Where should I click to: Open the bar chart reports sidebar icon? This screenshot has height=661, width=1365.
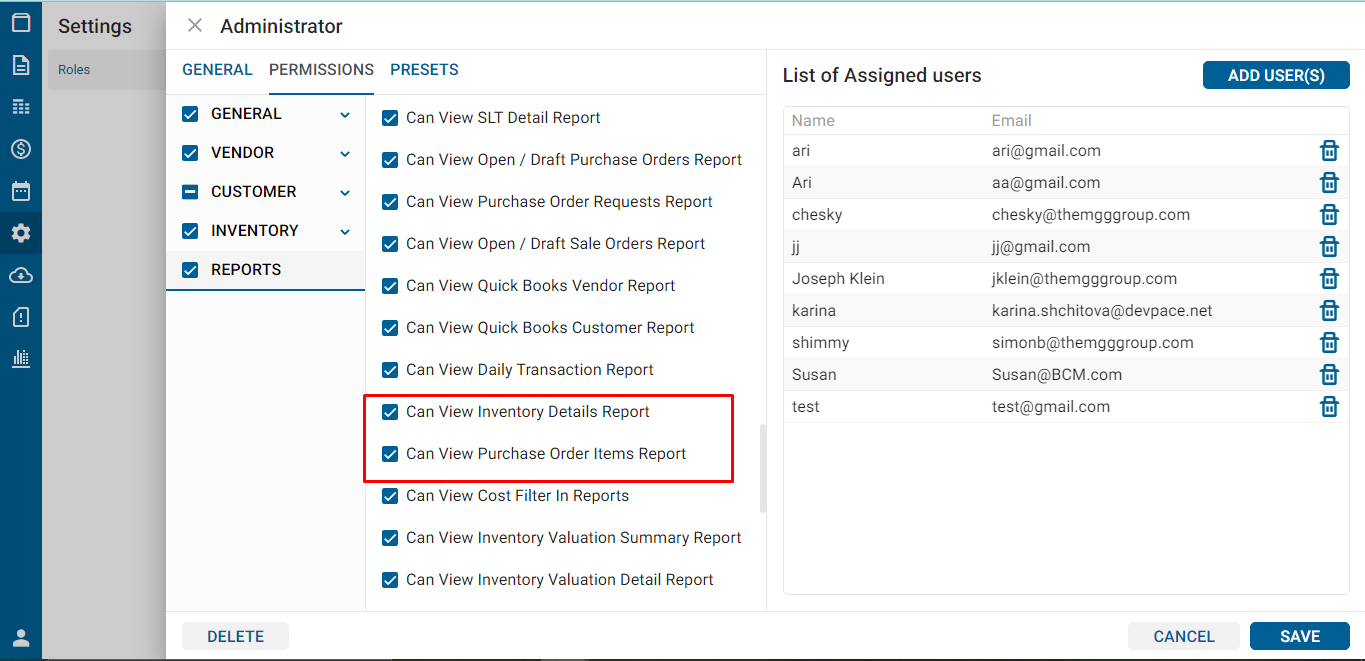point(21,358)
